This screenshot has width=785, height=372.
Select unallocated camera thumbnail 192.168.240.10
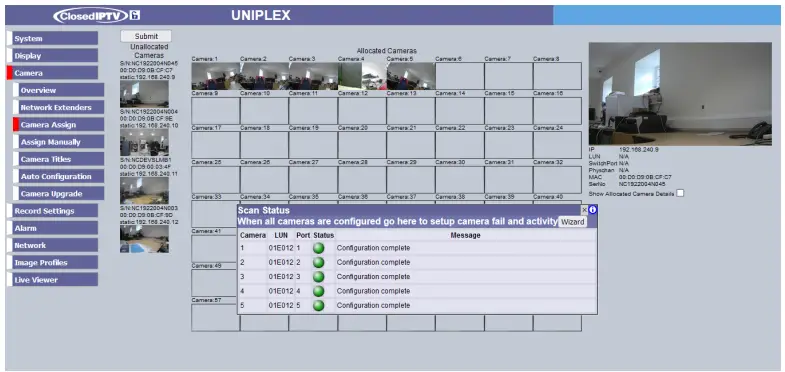pos(144,143)
